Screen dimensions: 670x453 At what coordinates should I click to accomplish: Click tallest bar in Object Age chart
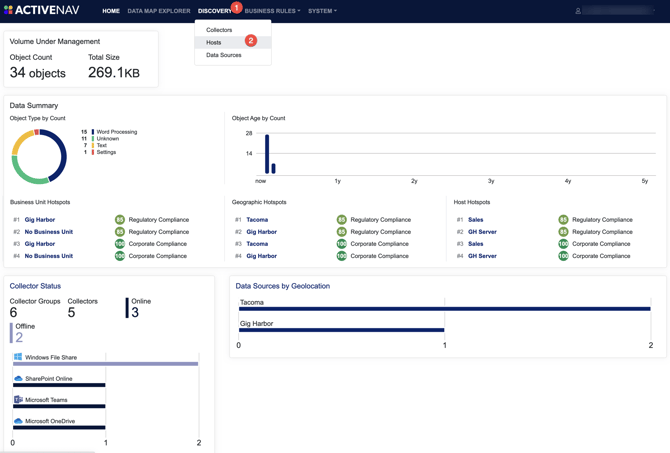[267, 154]
